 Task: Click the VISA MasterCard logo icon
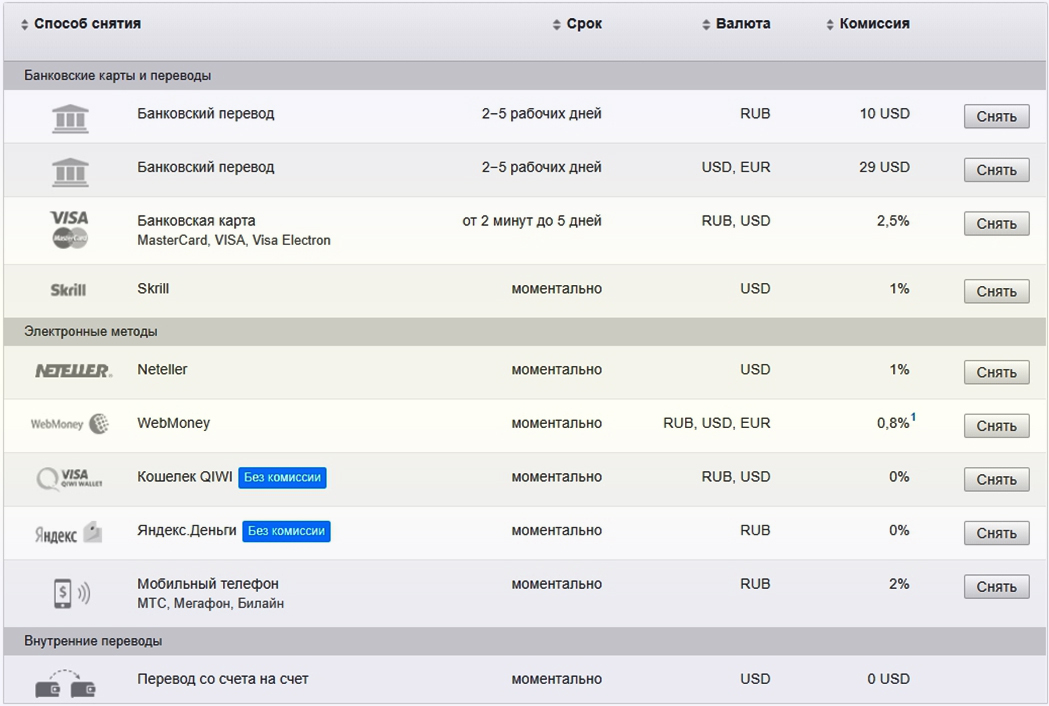pyautogui.click(x=69, y=229)
